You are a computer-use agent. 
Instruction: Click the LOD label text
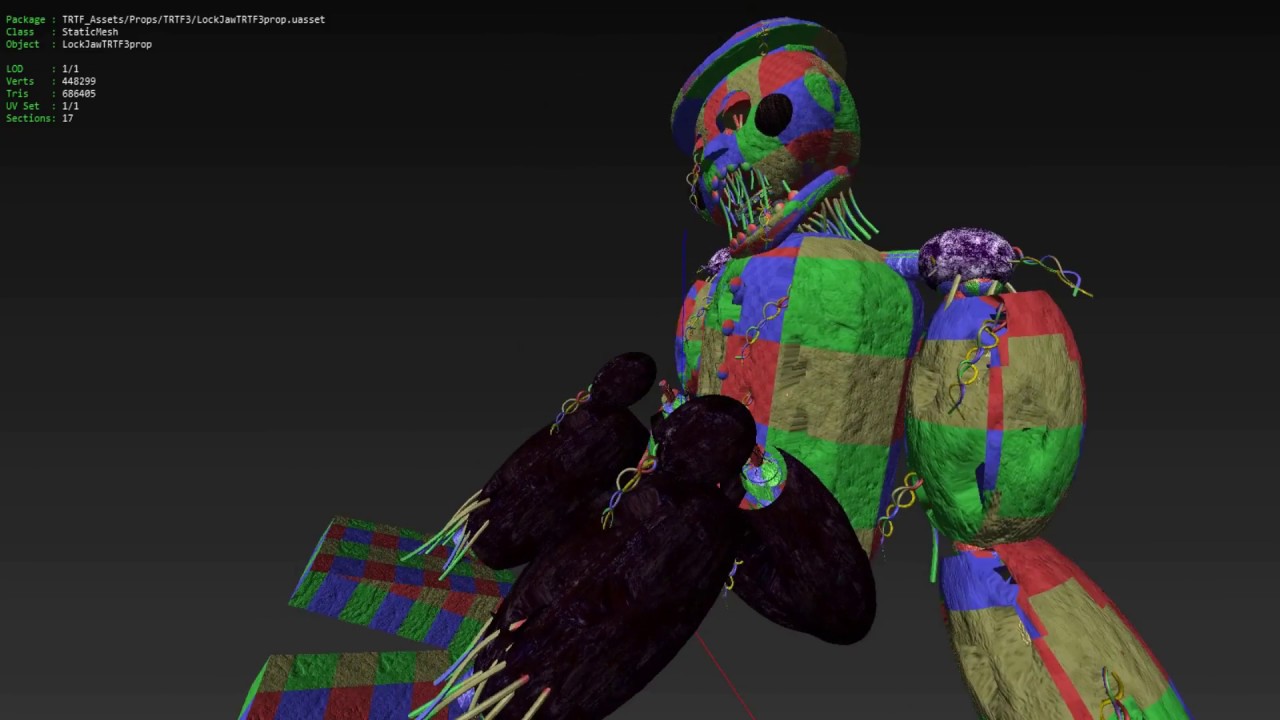[x=14, y=69]
